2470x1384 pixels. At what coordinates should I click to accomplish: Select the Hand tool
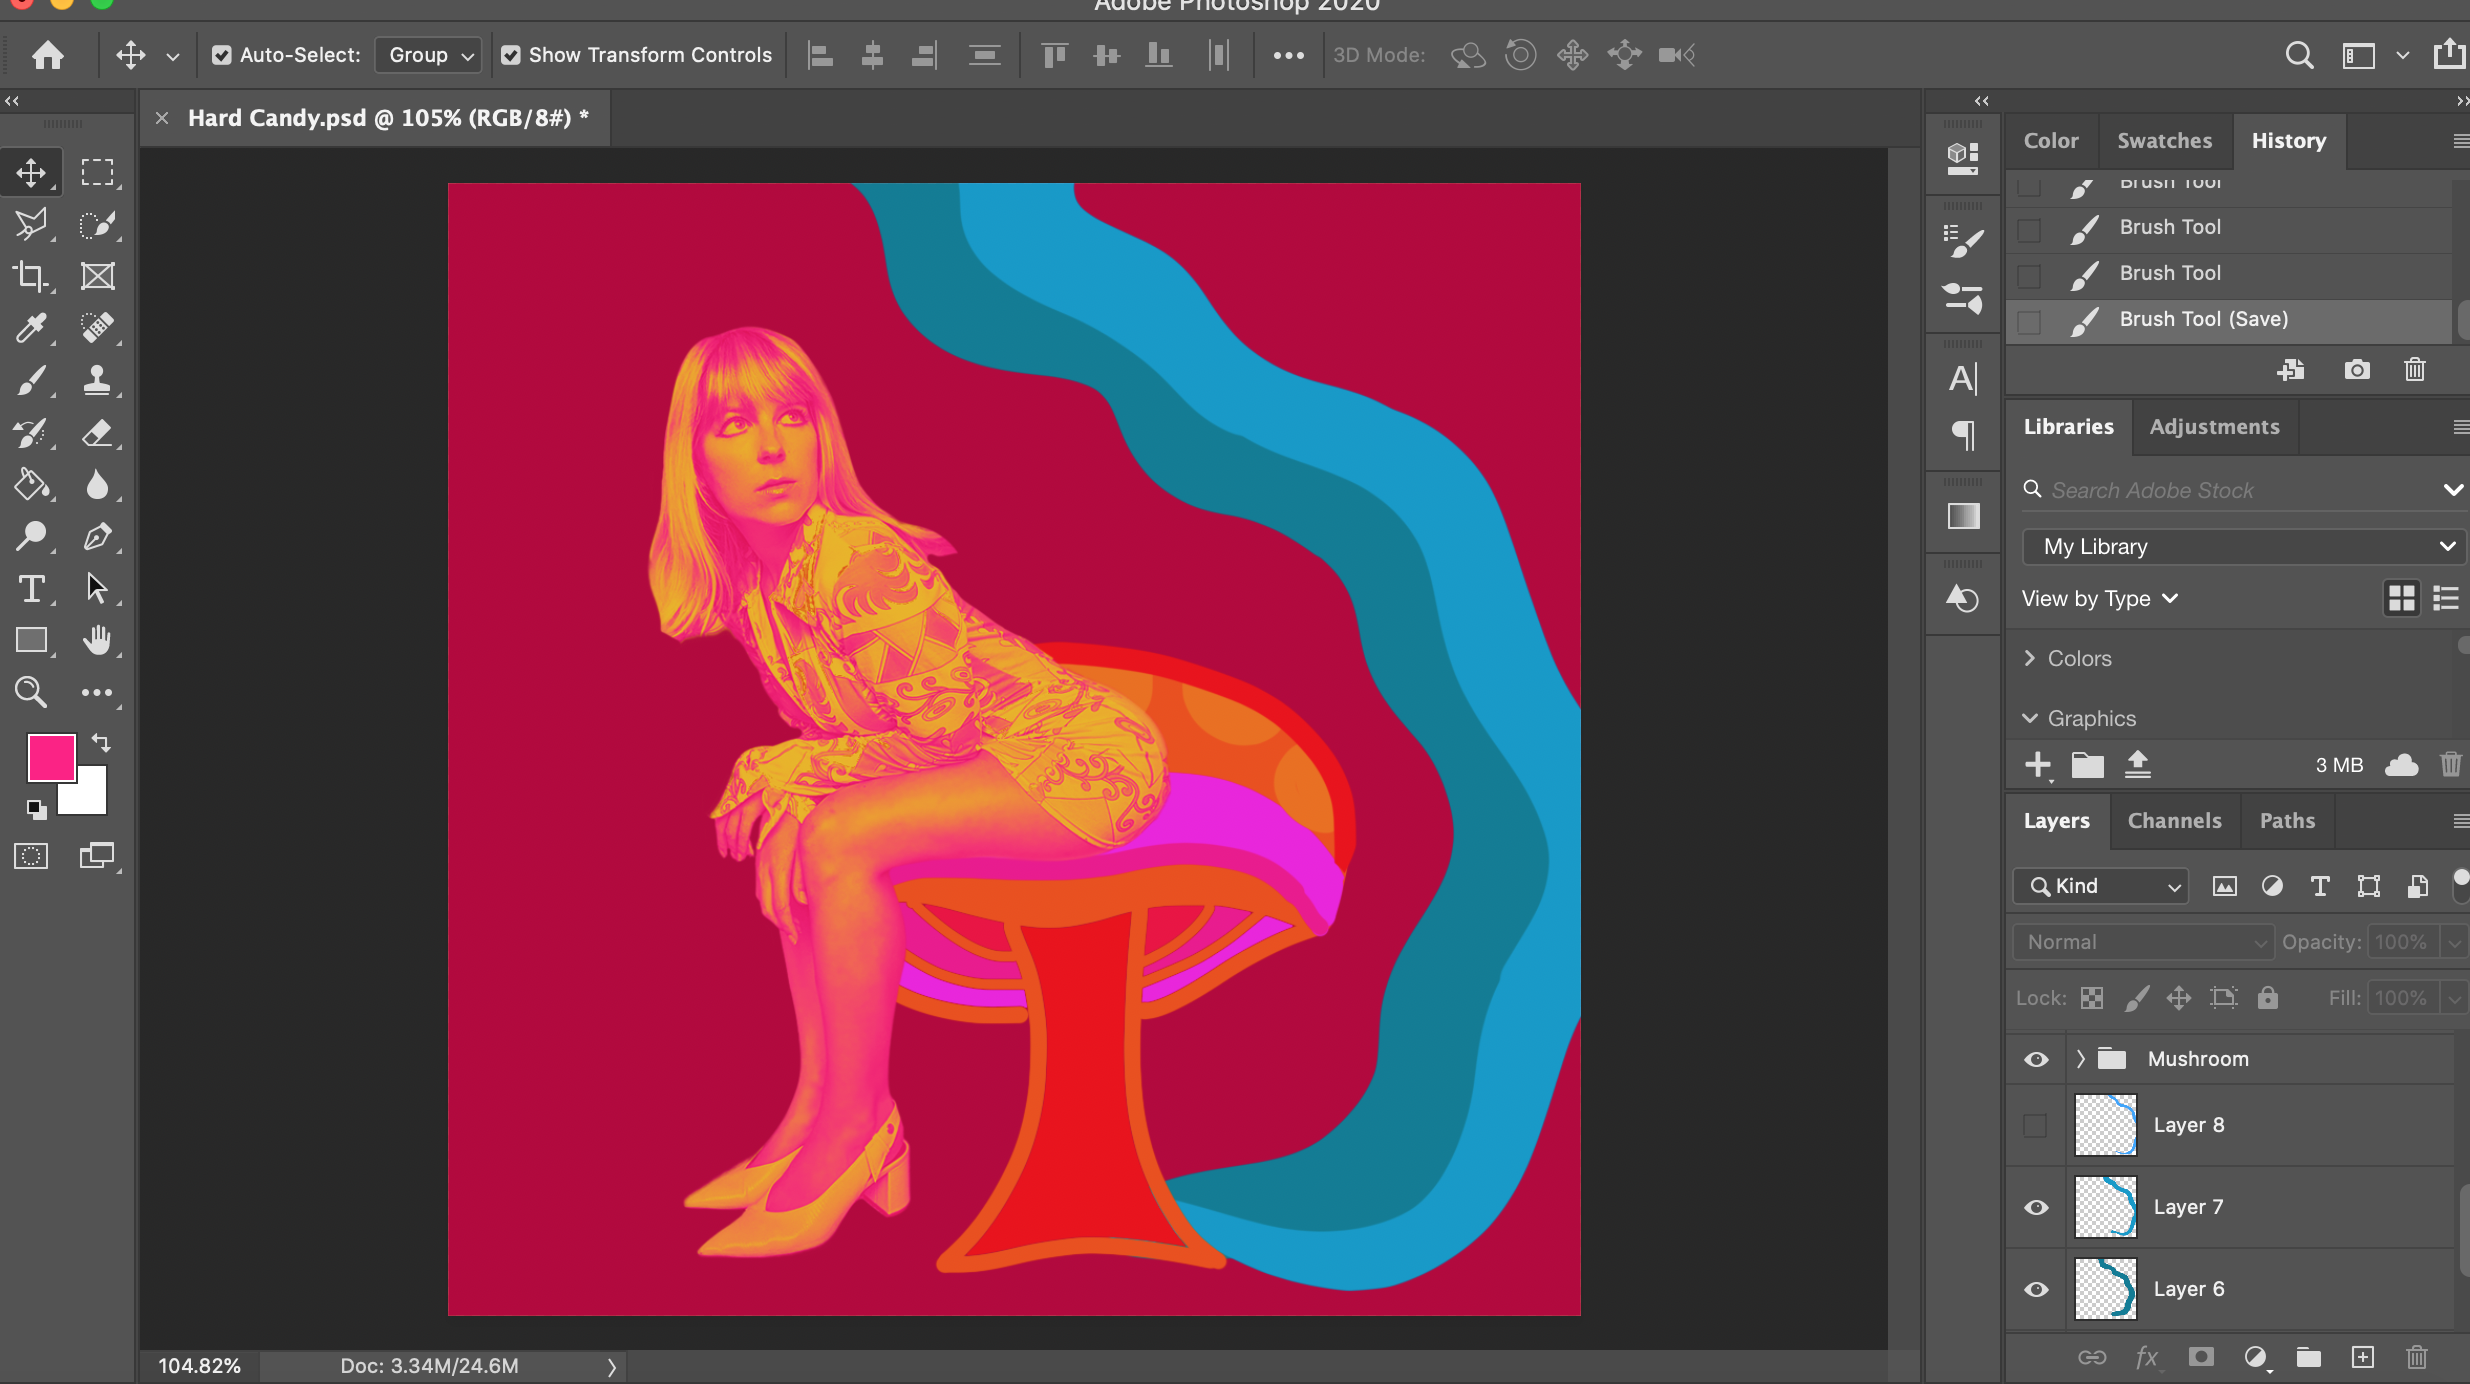(x=97, y=640)
